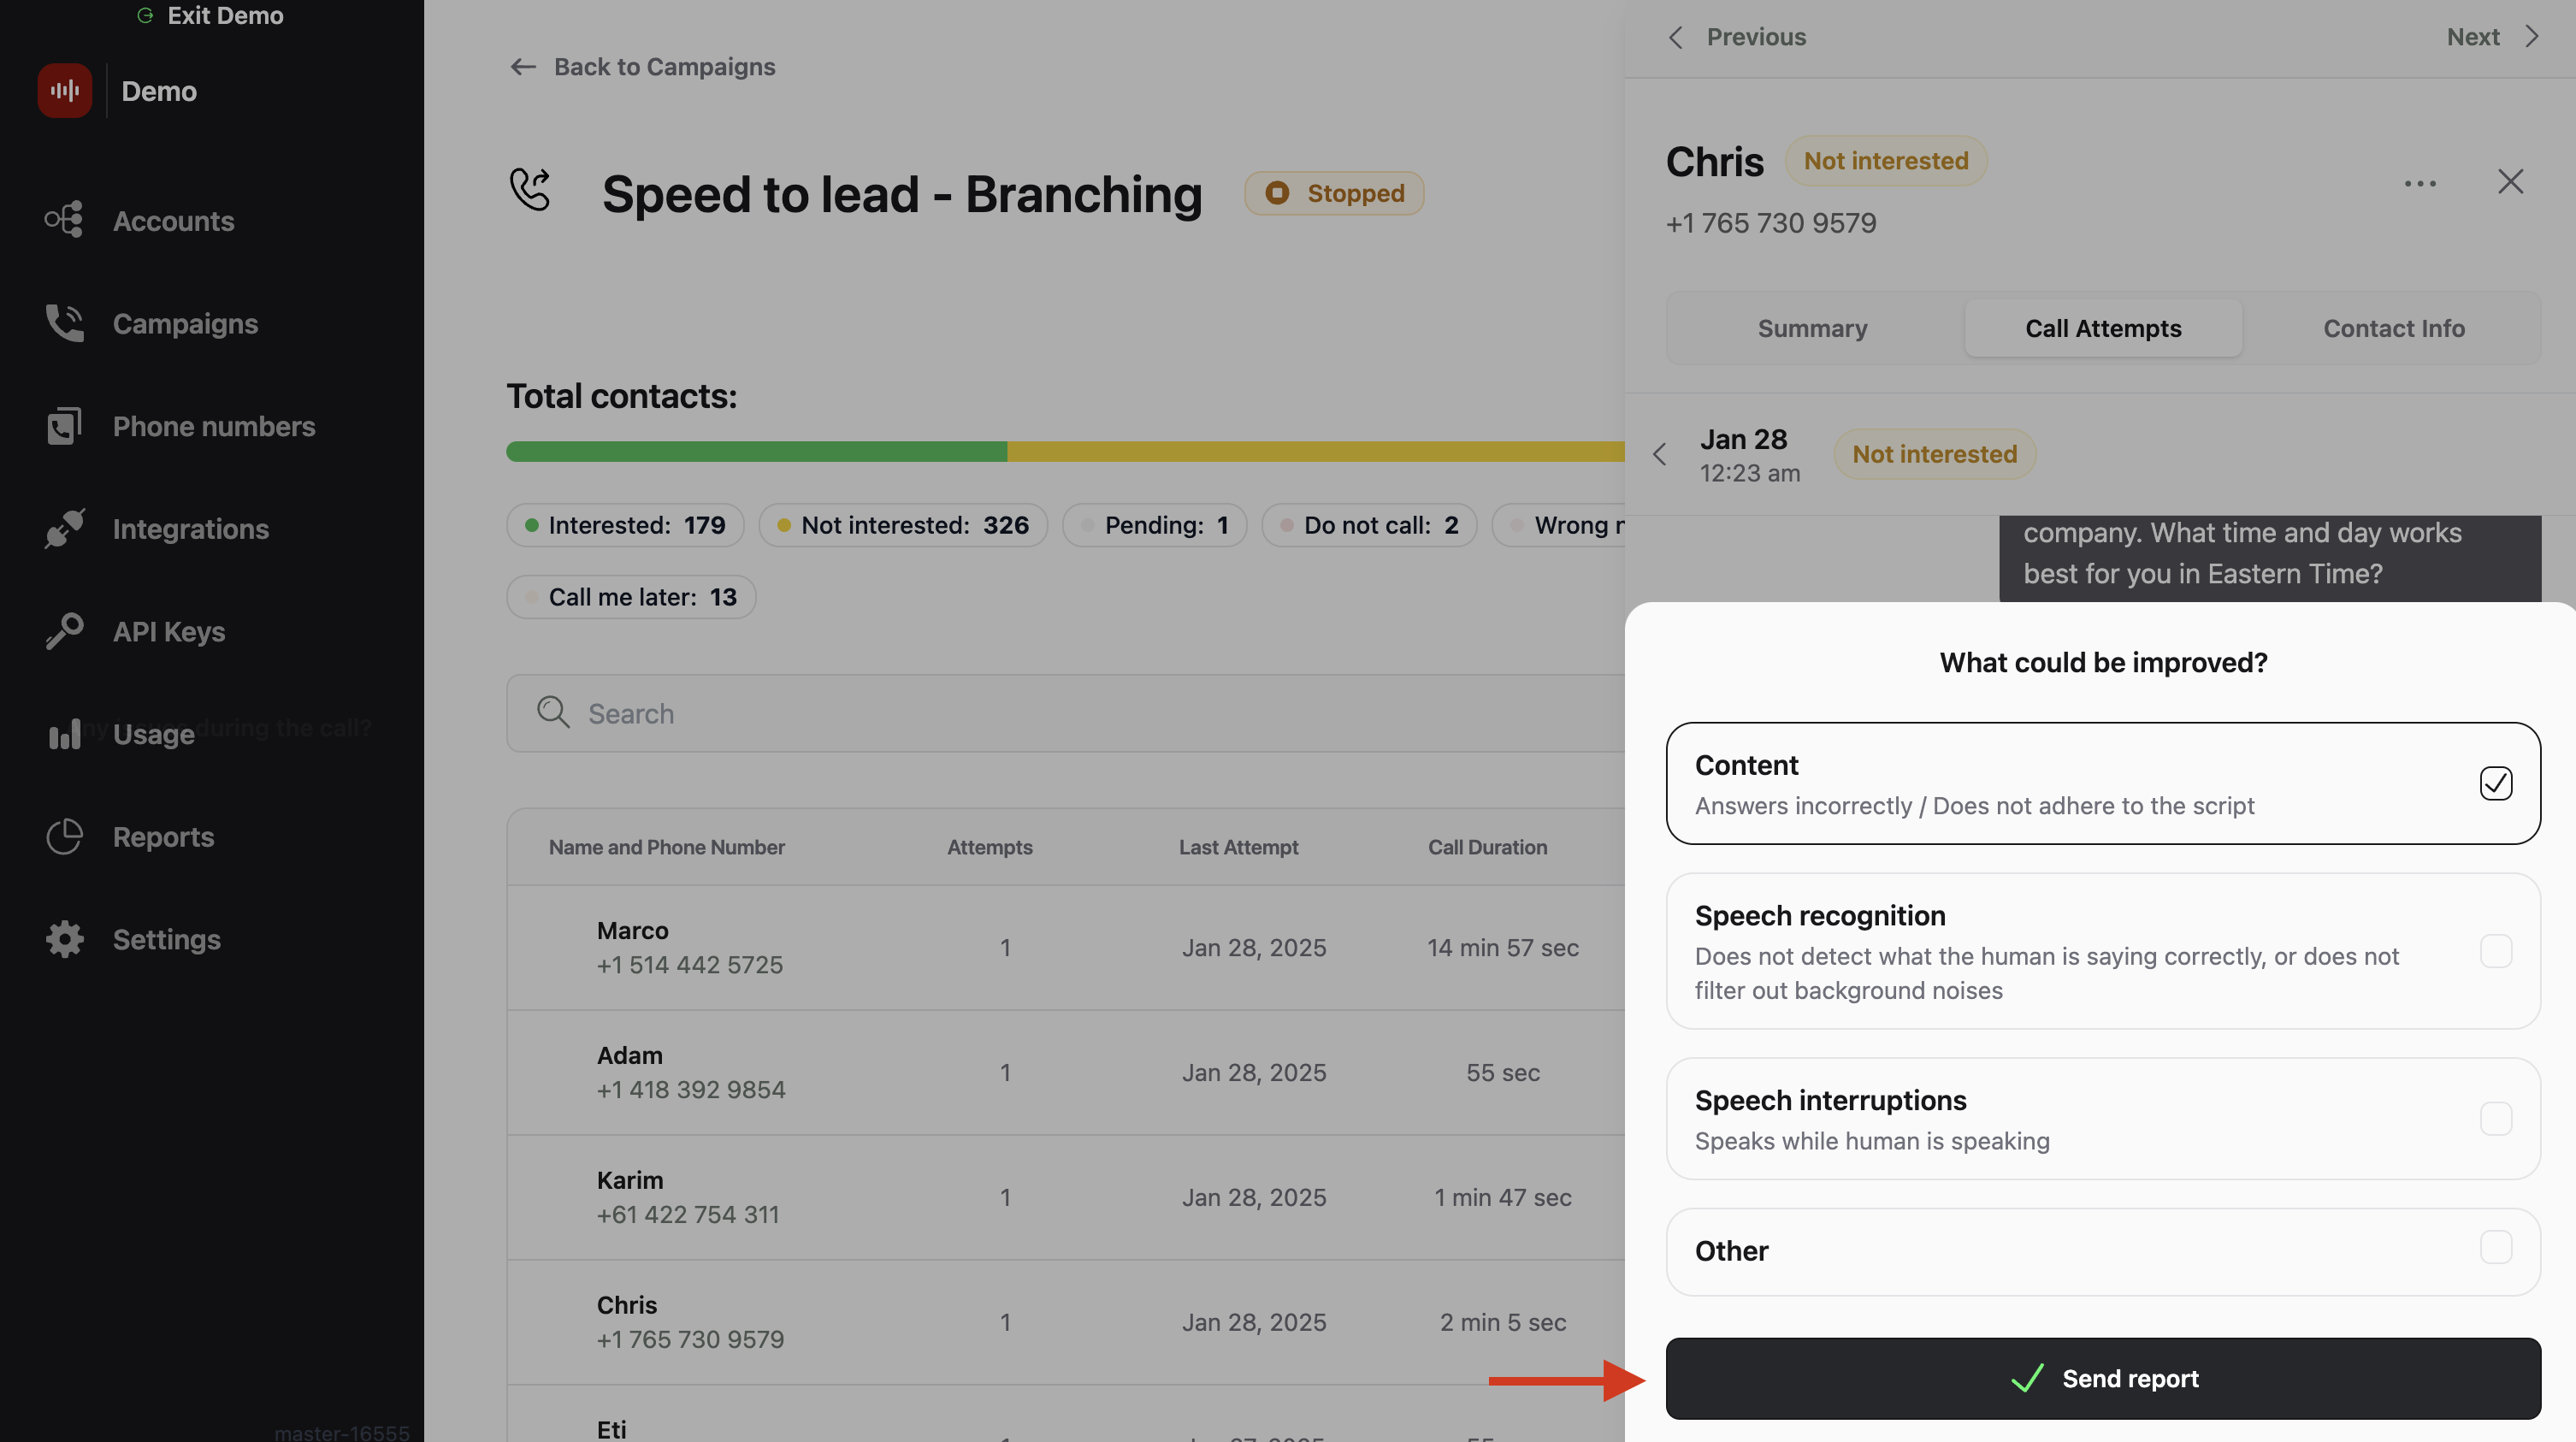Image resolution: width=2576 pixels, height=1442 pixels.
Task: Click the chevron beside Jan 28 attempt
Action: click(x=1660, y=454)
